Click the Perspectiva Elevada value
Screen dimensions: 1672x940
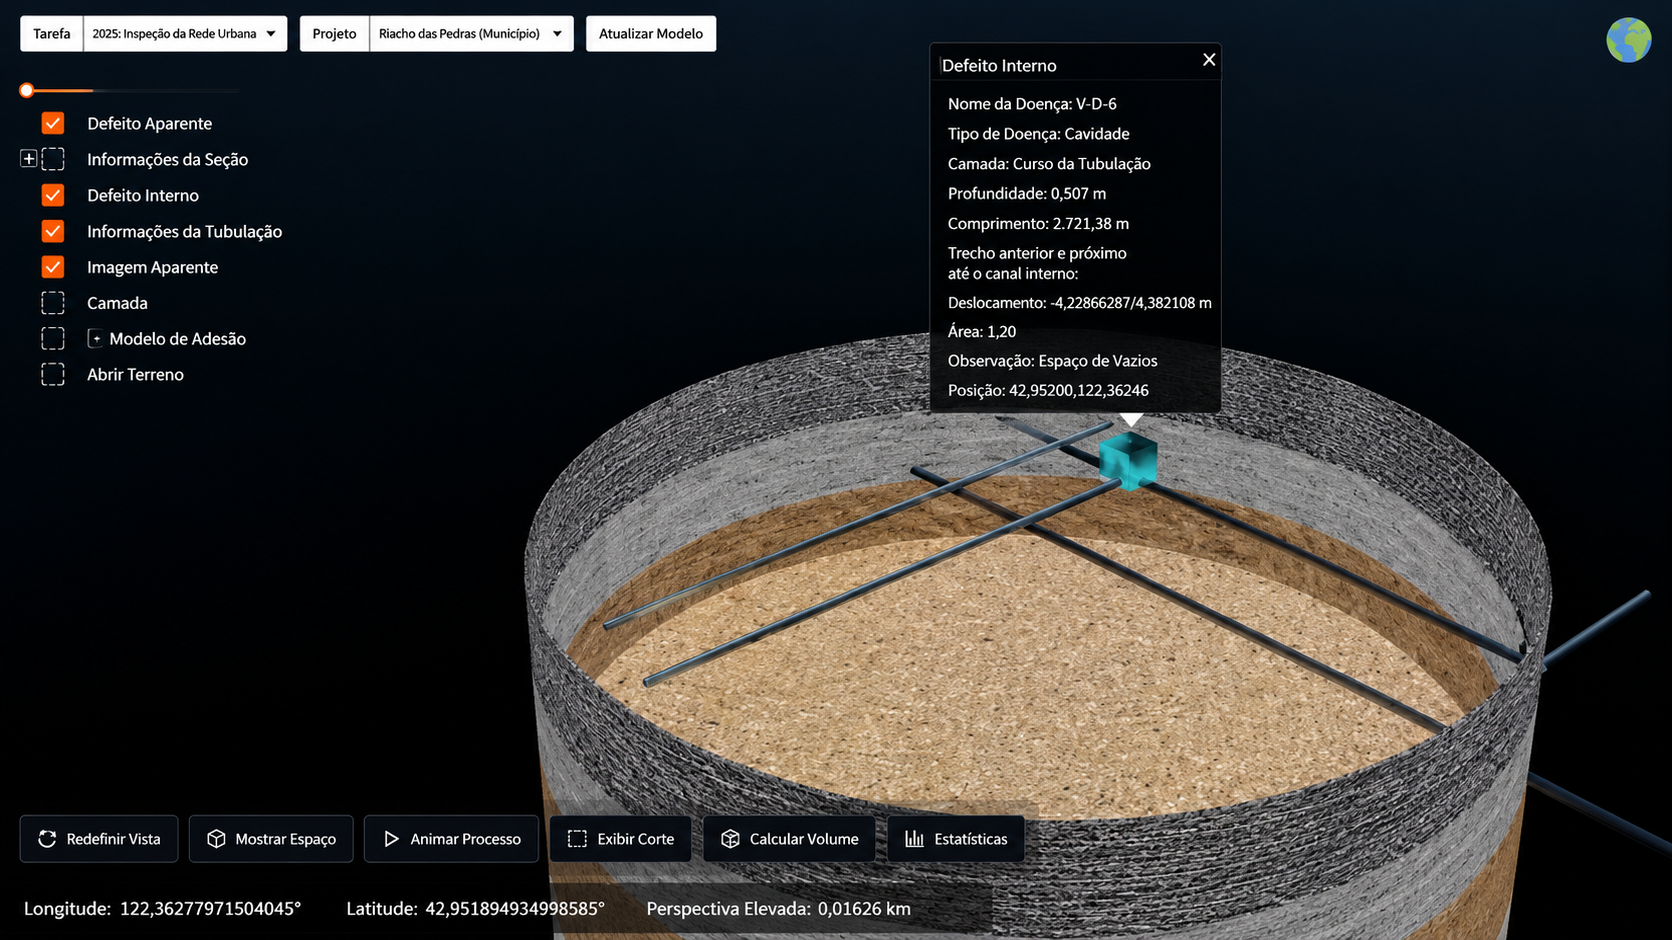click(864, 909)
